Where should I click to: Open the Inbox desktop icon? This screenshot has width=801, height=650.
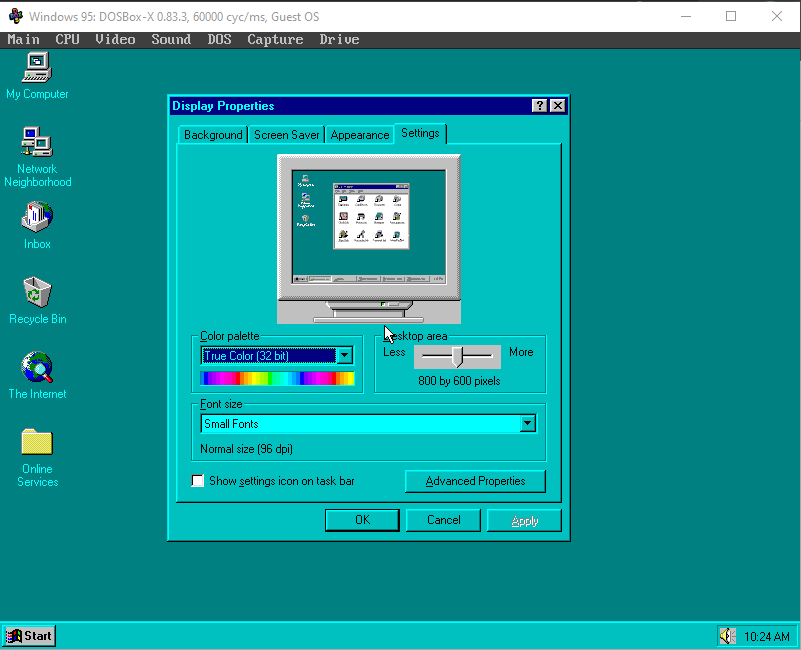coord(37,218)
